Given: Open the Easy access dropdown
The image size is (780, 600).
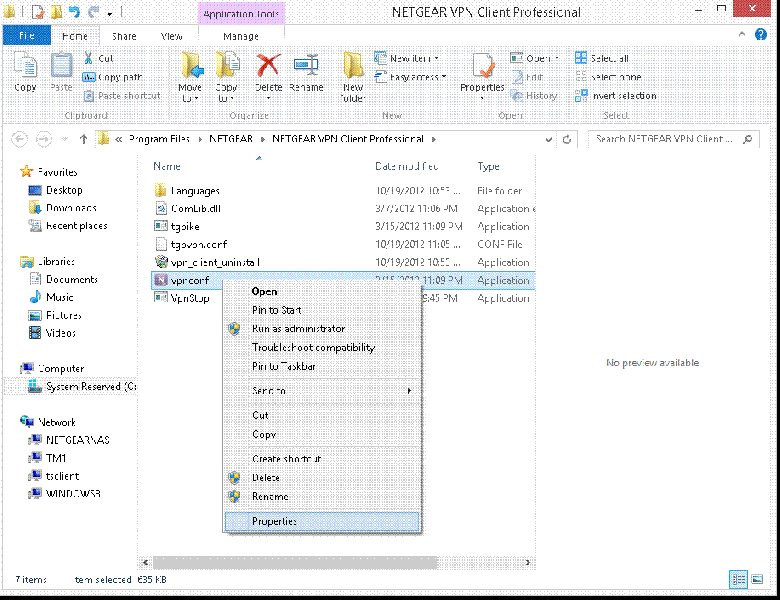Looking at the screenshot, I should pos(411,77).
